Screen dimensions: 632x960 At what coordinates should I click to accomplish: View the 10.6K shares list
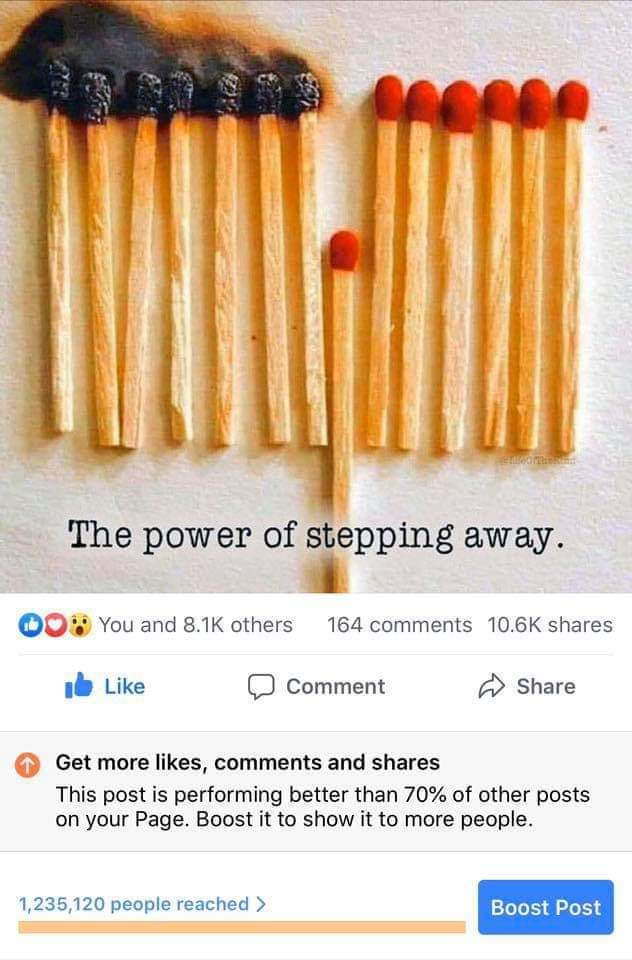(x=550, y=625)
